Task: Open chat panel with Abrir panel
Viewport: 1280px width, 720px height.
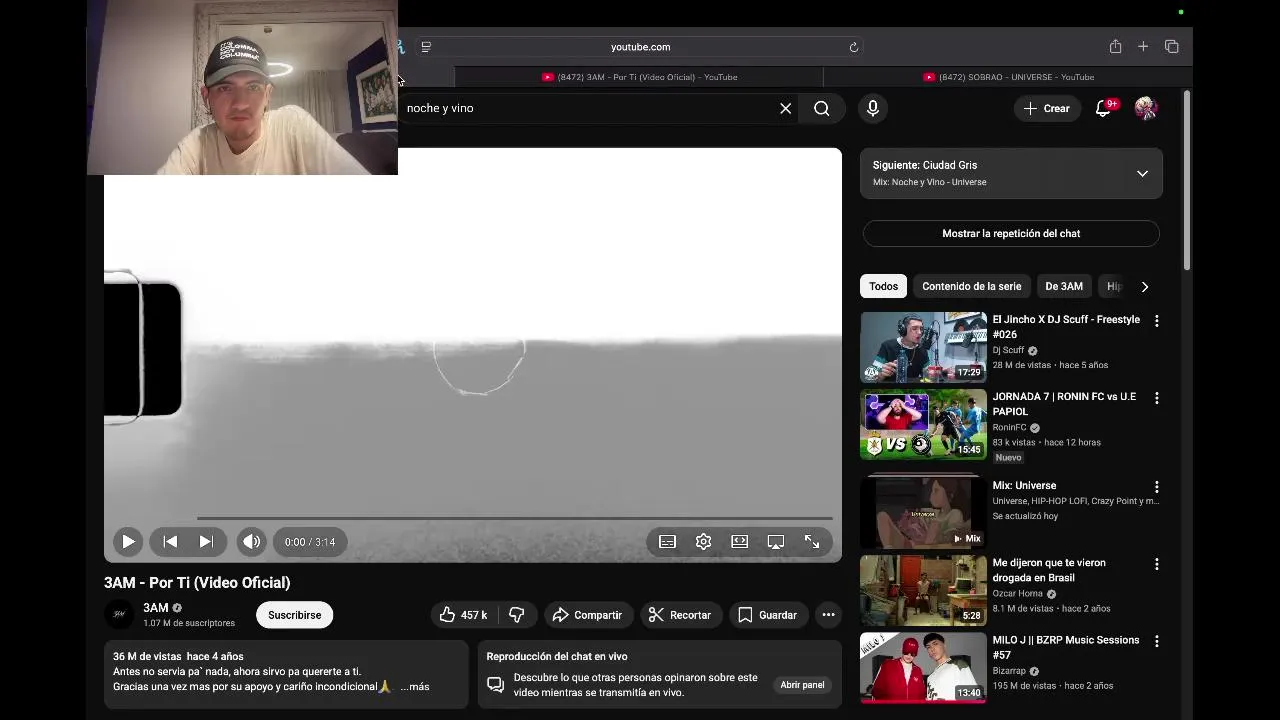Action: tap(802, 685)
